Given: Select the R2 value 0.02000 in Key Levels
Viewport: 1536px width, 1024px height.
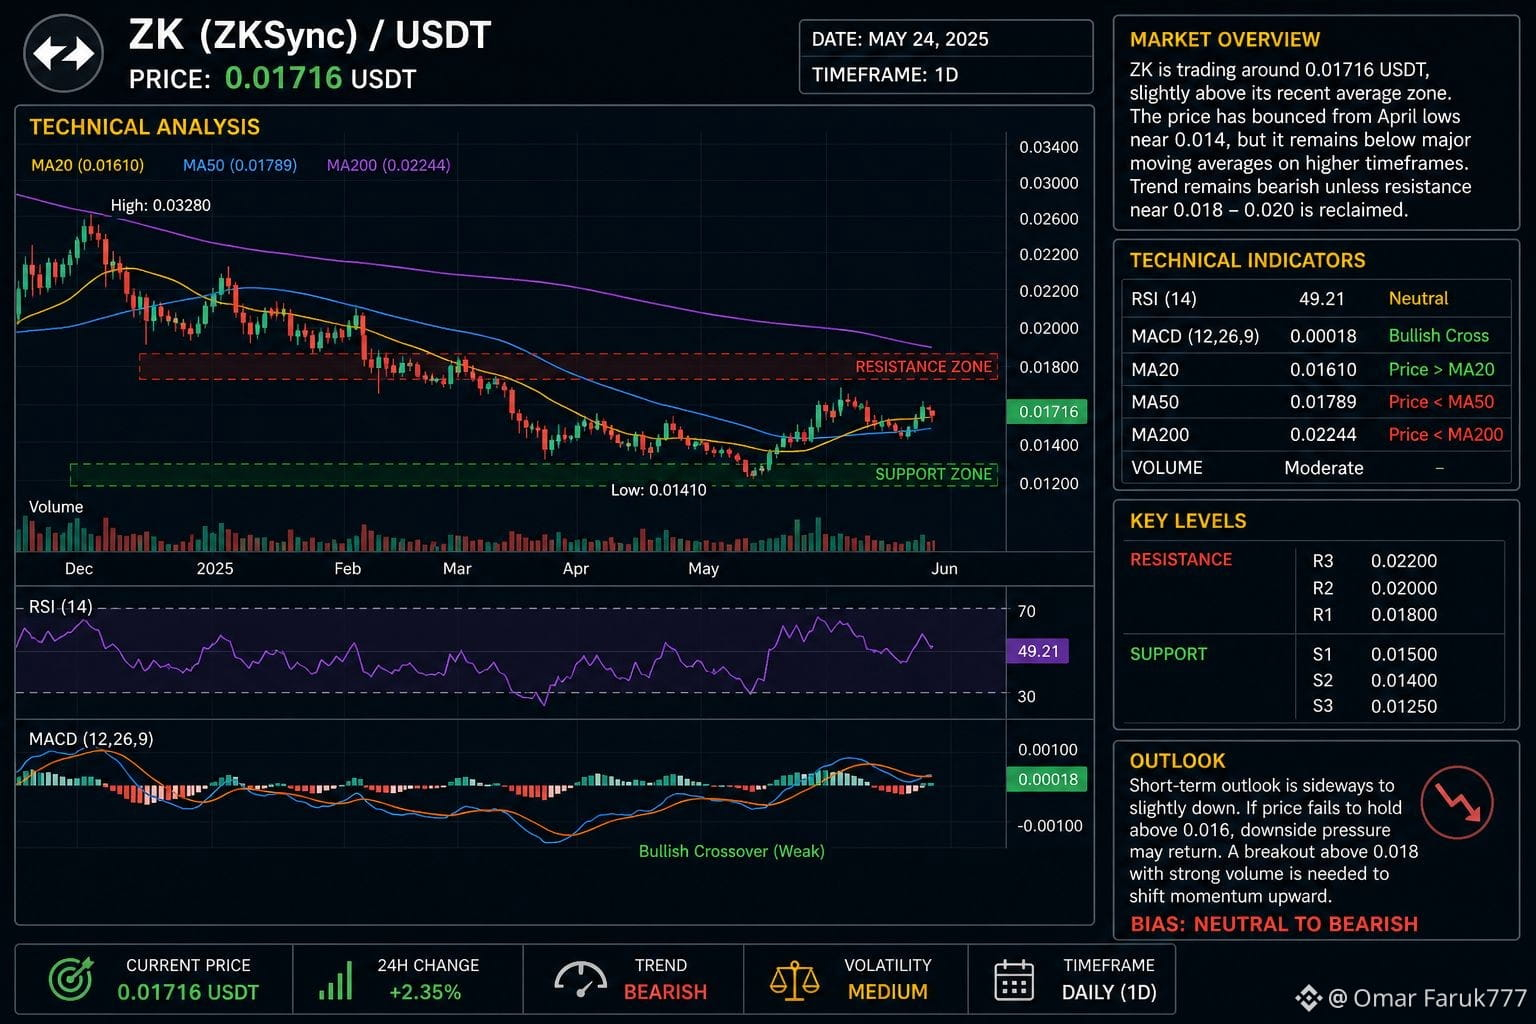Looking at the screenshot, I should coord(1404,588).
